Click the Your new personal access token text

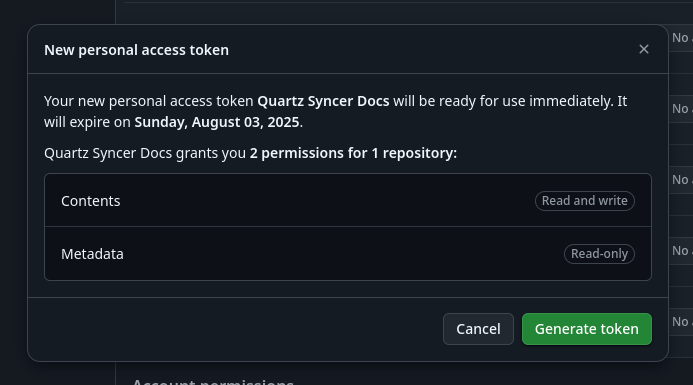(148, 101)
